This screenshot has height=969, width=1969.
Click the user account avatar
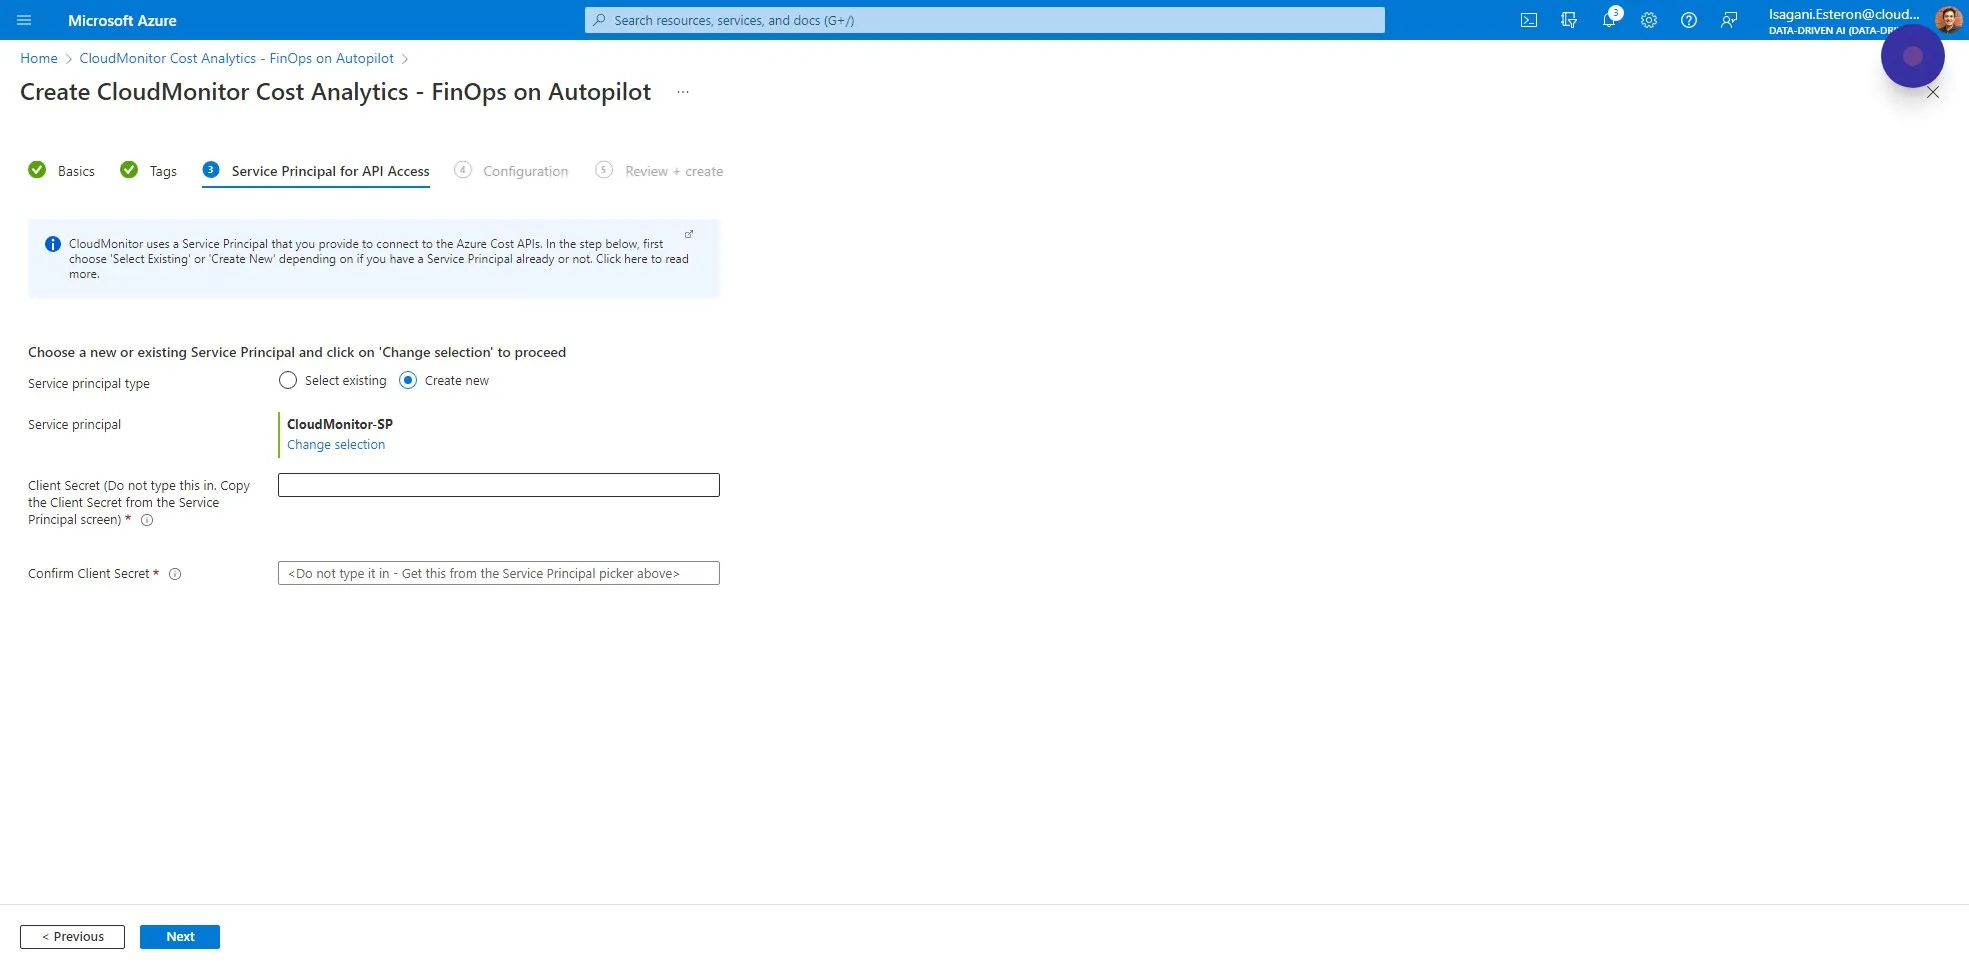(1948, 19)
